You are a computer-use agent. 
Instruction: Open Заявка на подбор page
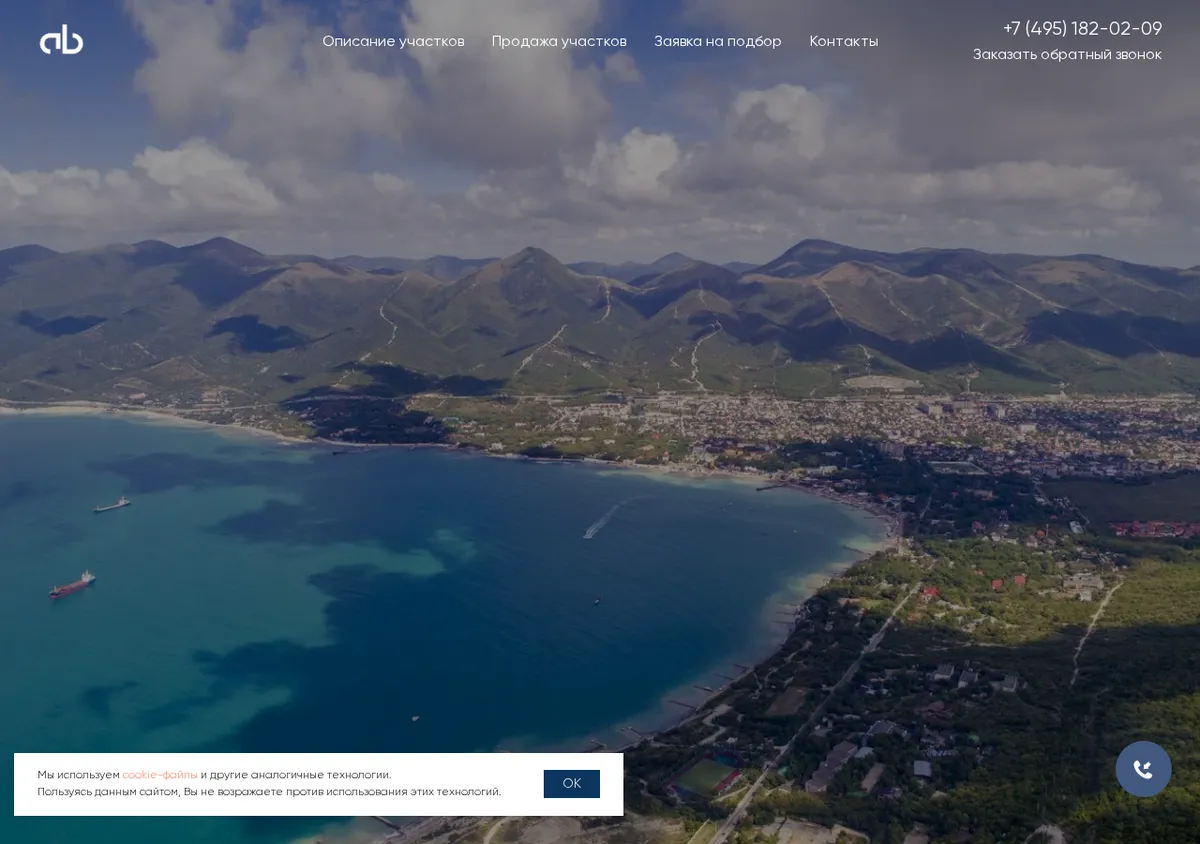[x=718, y=41]
